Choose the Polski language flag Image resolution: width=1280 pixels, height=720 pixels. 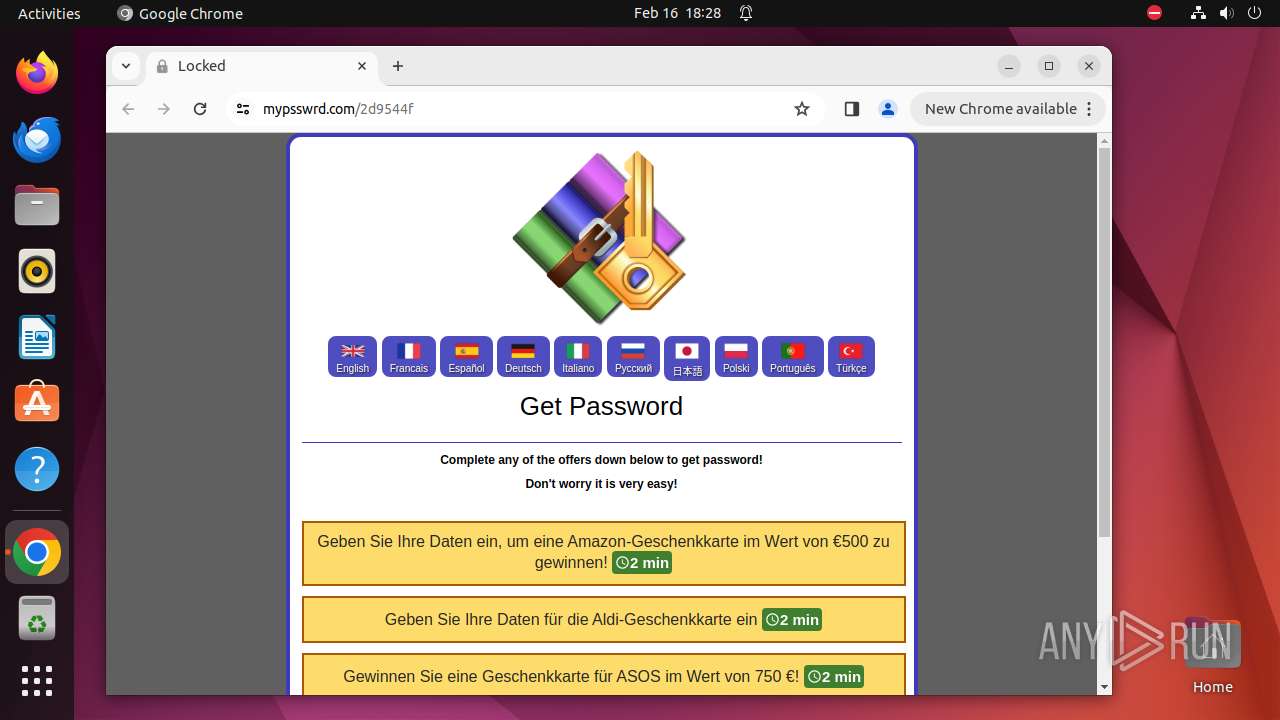[x=736, y=357]
